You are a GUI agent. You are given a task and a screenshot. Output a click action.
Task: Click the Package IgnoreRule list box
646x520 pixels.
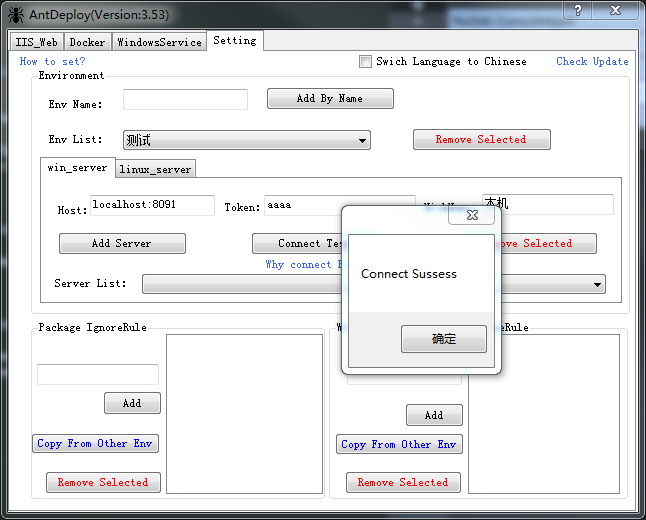(x=244, y=414)
